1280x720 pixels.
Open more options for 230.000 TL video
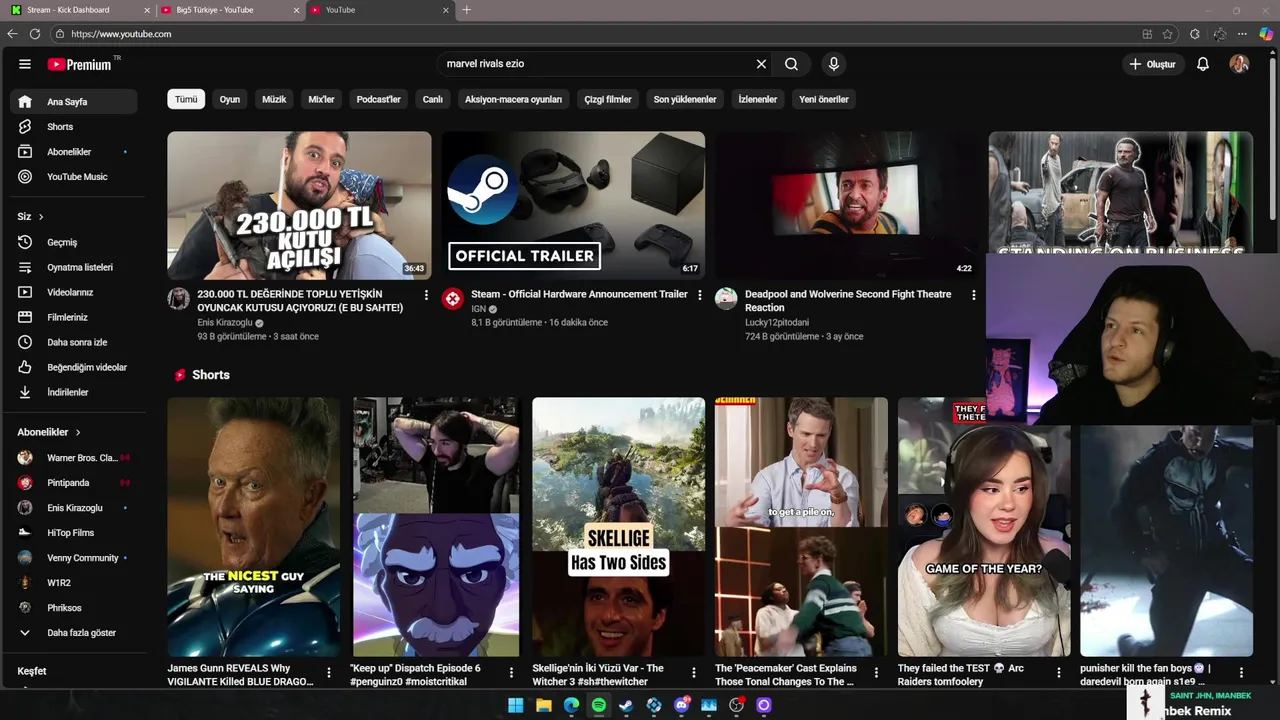tap(426, 295)
